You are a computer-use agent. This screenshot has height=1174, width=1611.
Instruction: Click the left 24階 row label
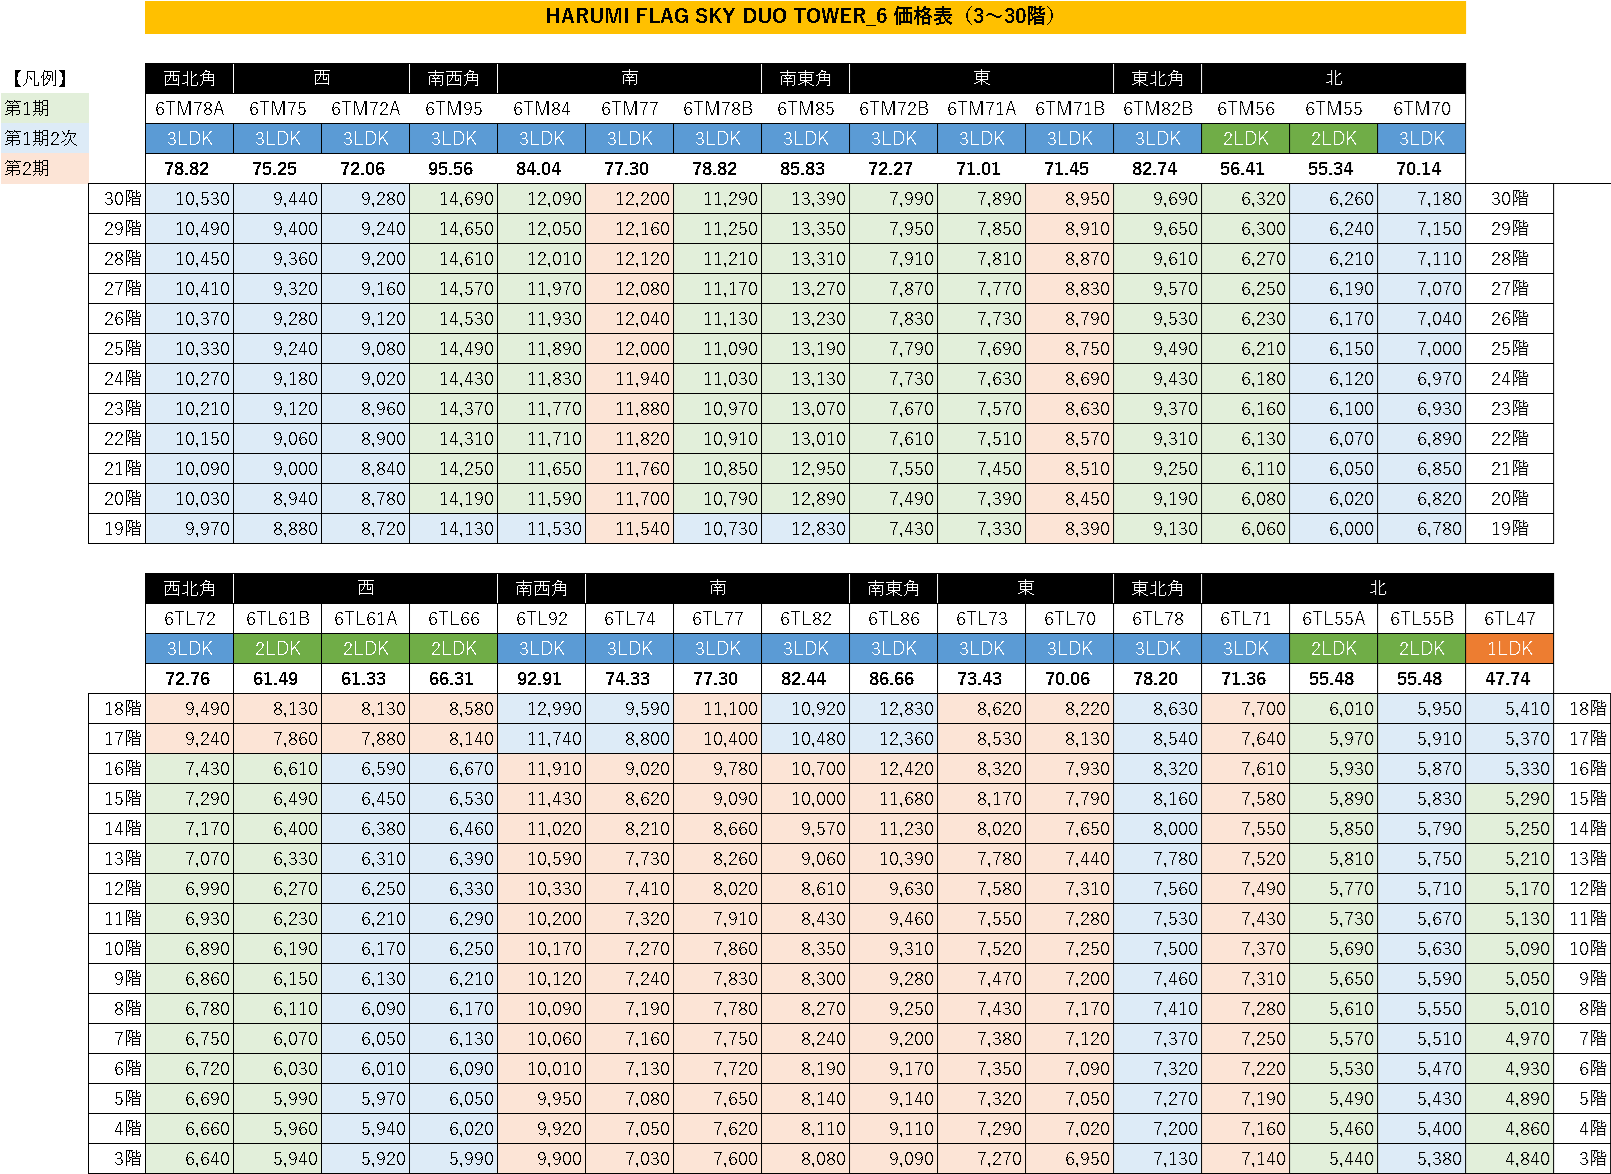[x=117, y=378]
